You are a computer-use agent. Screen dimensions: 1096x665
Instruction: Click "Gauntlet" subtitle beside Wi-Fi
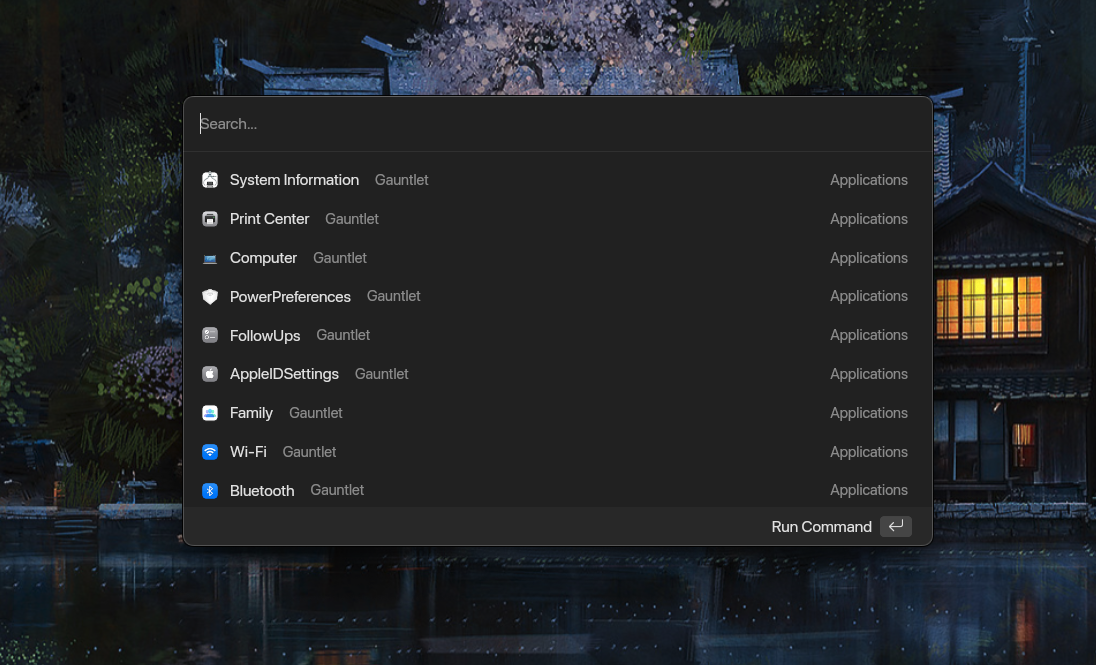309,452
